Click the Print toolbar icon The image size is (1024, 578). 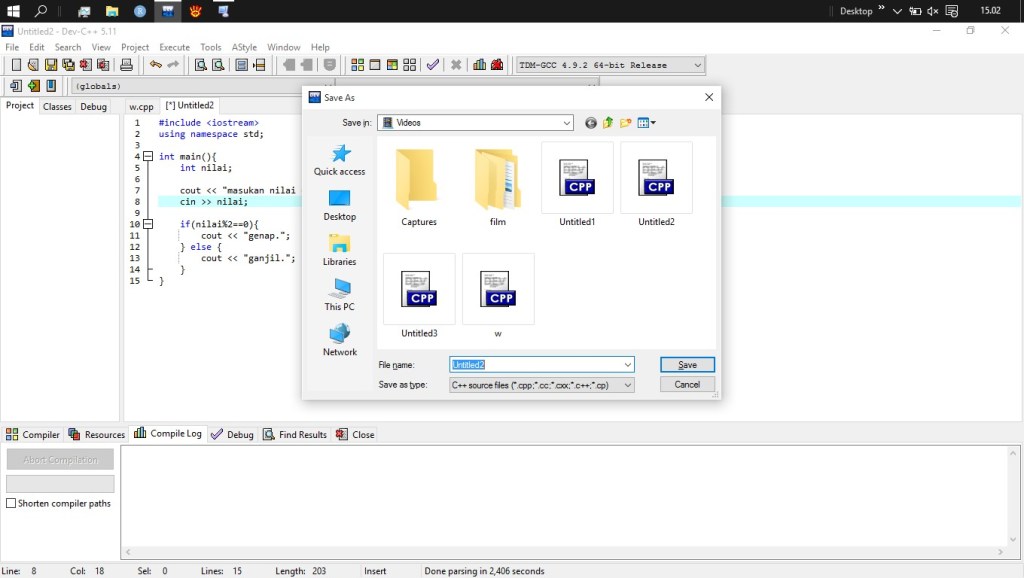tap(126, 65)
